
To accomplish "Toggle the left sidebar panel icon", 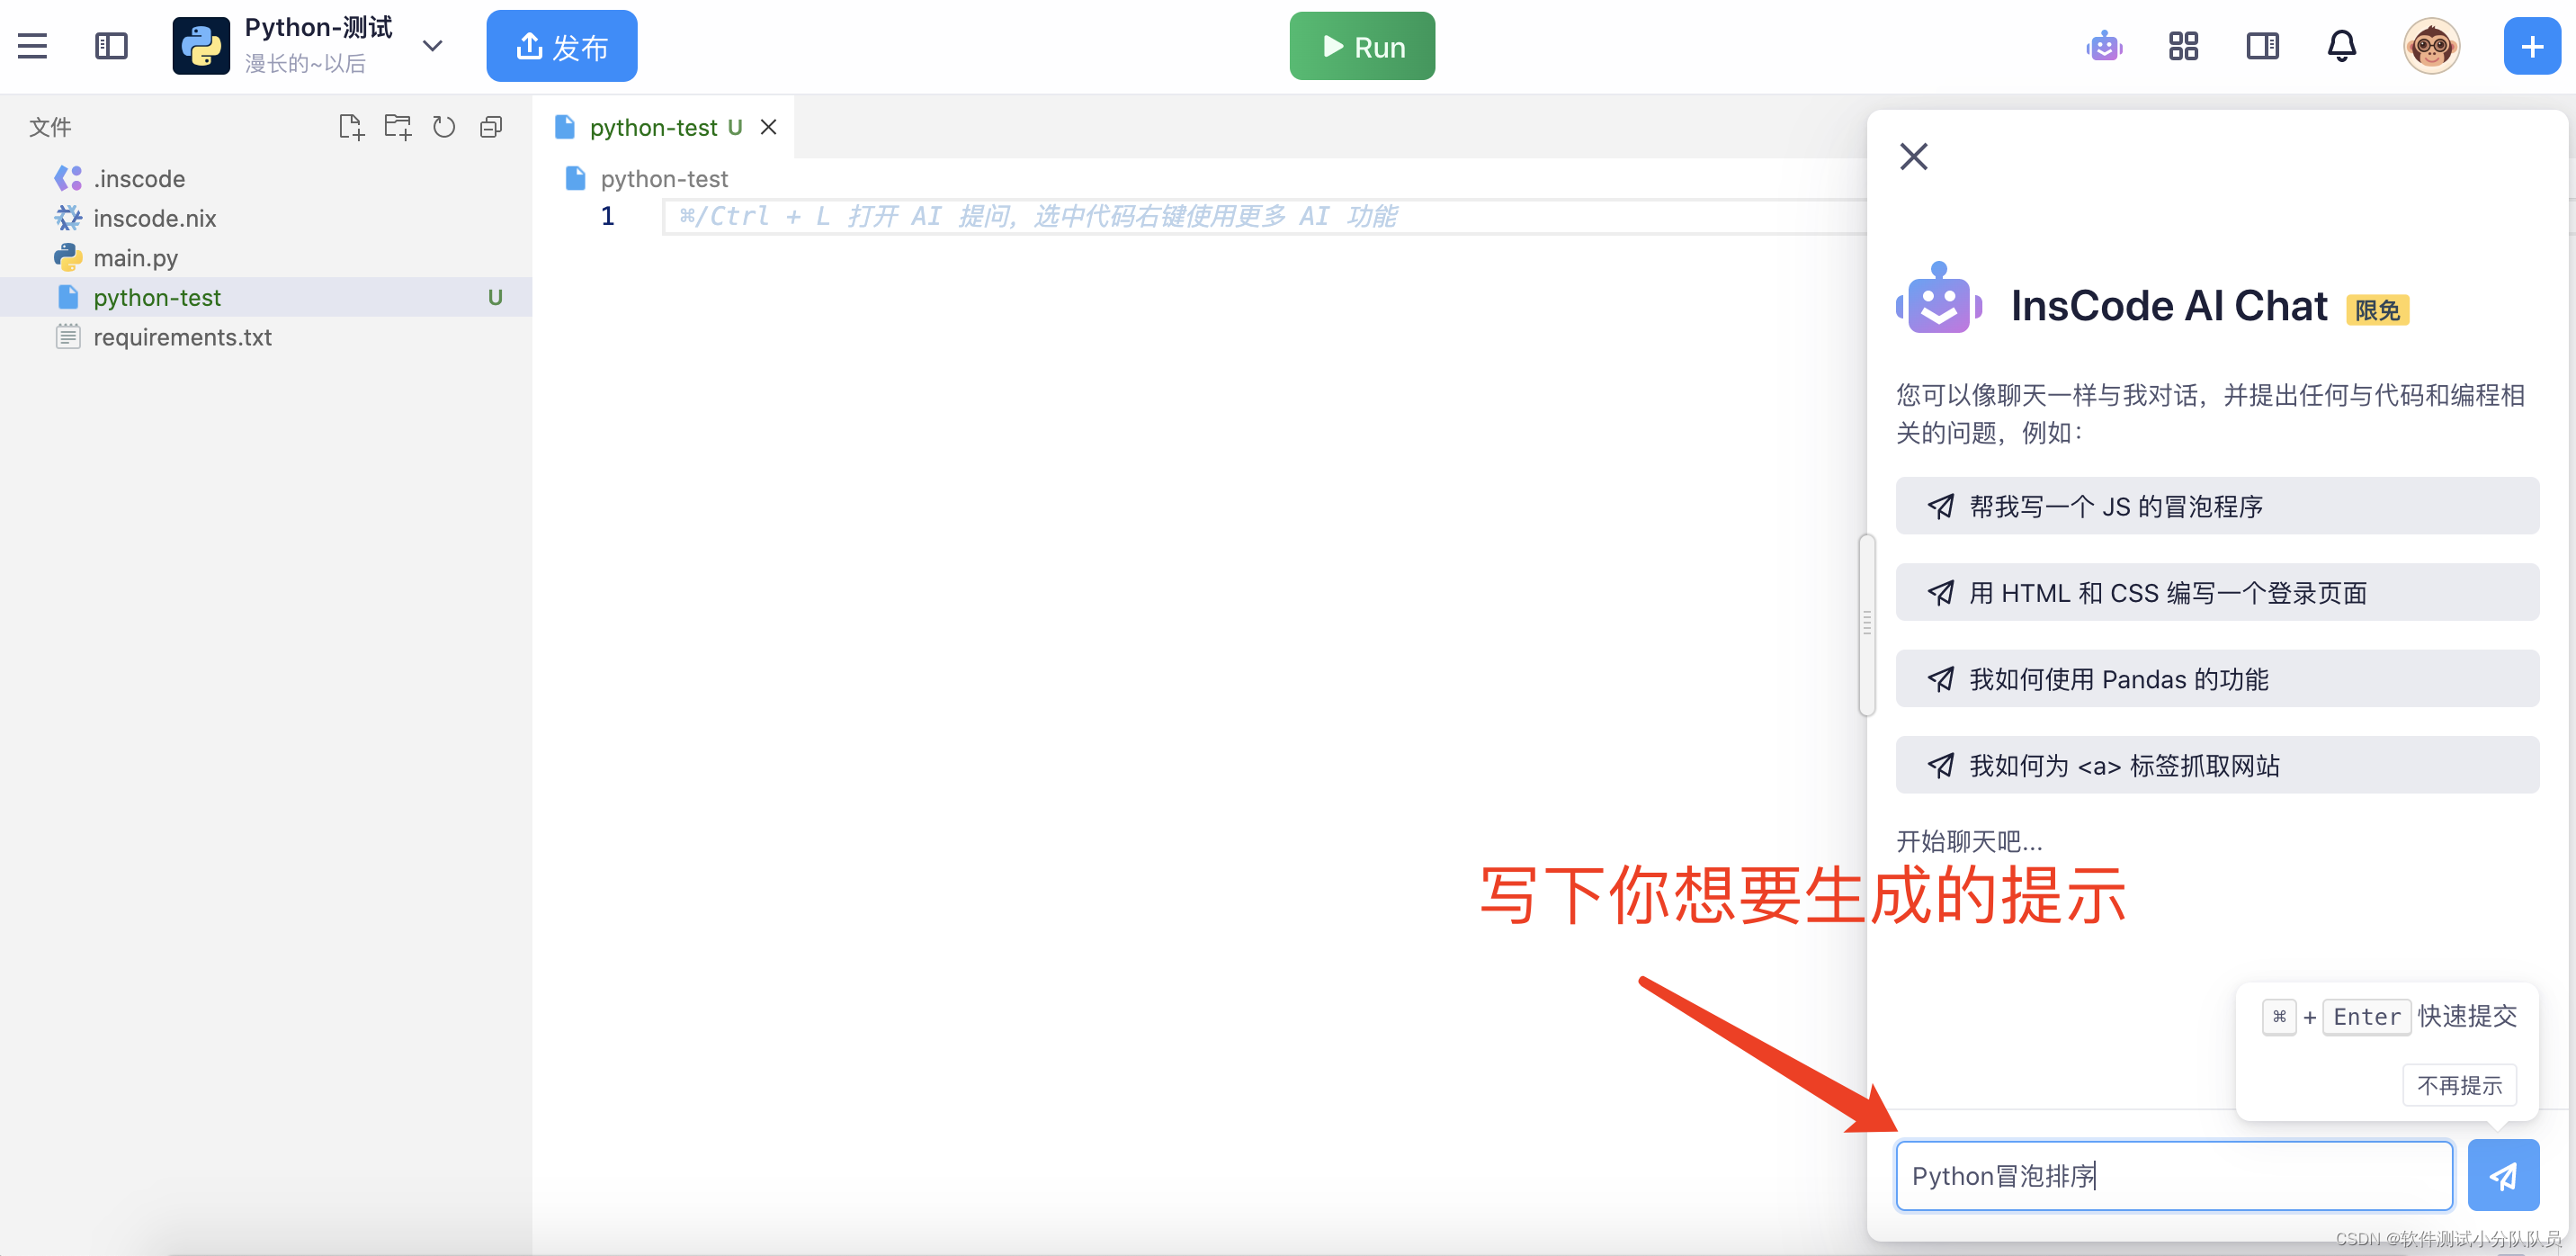I will coord(111,46).
